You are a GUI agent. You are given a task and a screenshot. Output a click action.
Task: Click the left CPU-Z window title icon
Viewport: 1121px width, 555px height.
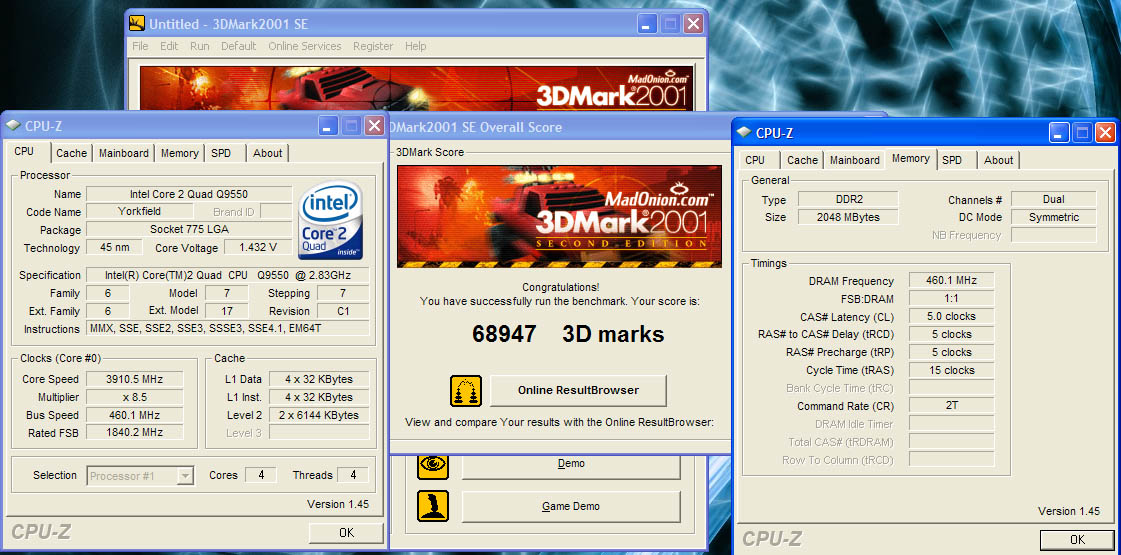14,126
